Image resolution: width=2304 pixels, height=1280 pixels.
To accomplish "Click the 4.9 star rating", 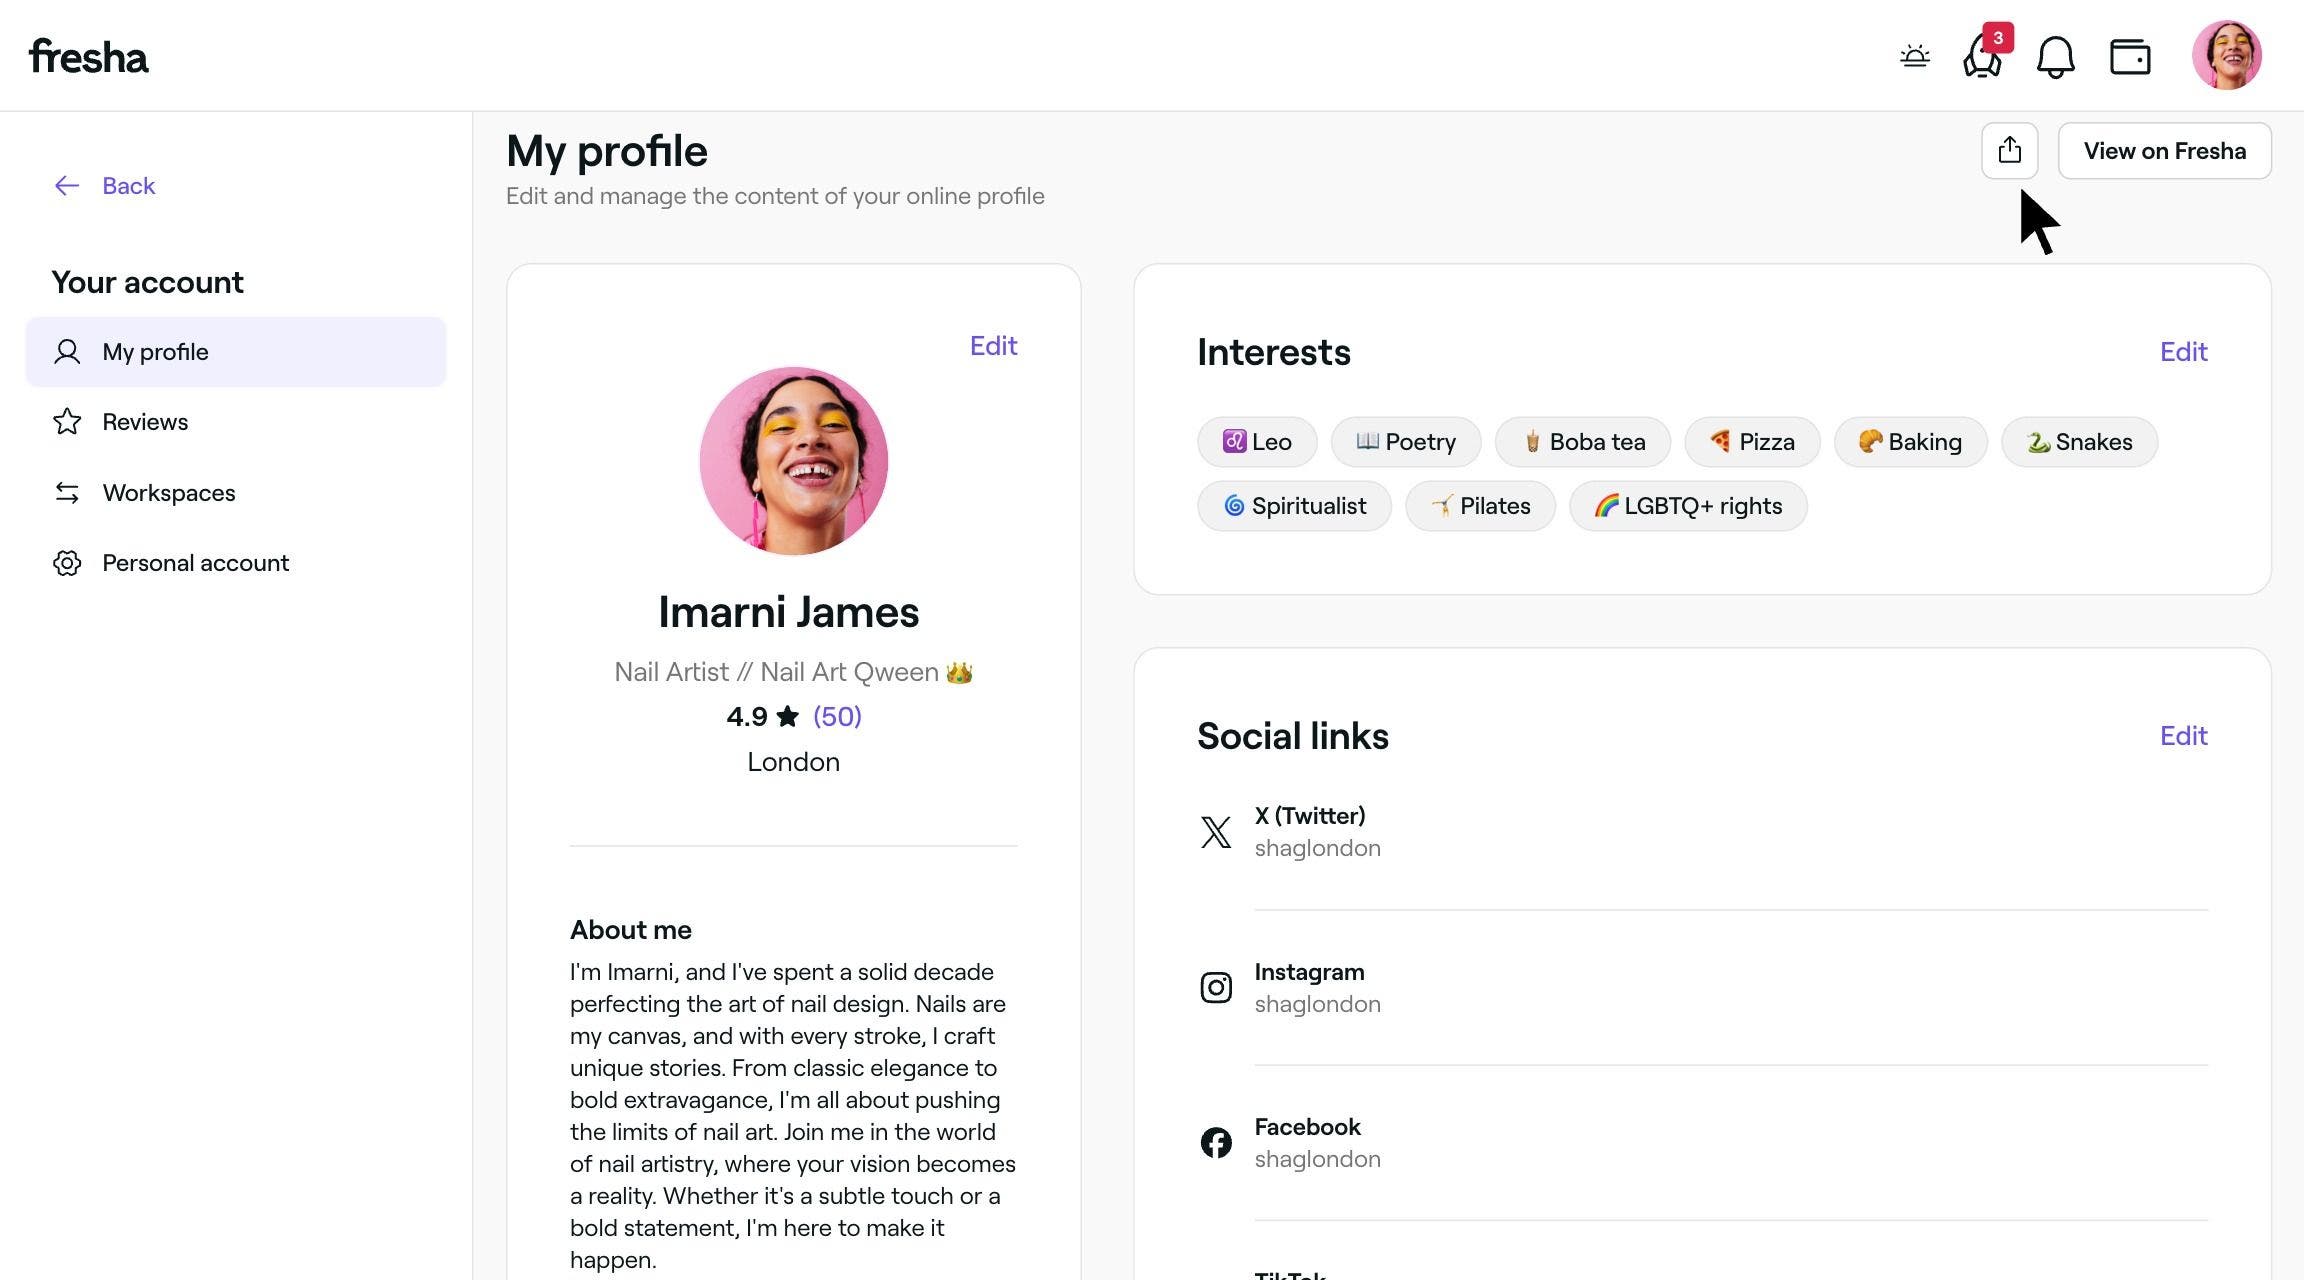I will click(762, 717).
